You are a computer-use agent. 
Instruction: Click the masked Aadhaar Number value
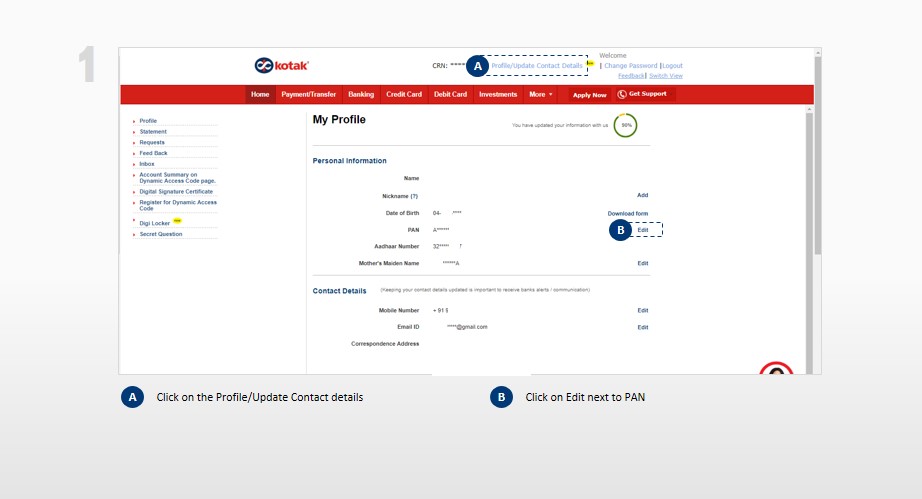447,246
